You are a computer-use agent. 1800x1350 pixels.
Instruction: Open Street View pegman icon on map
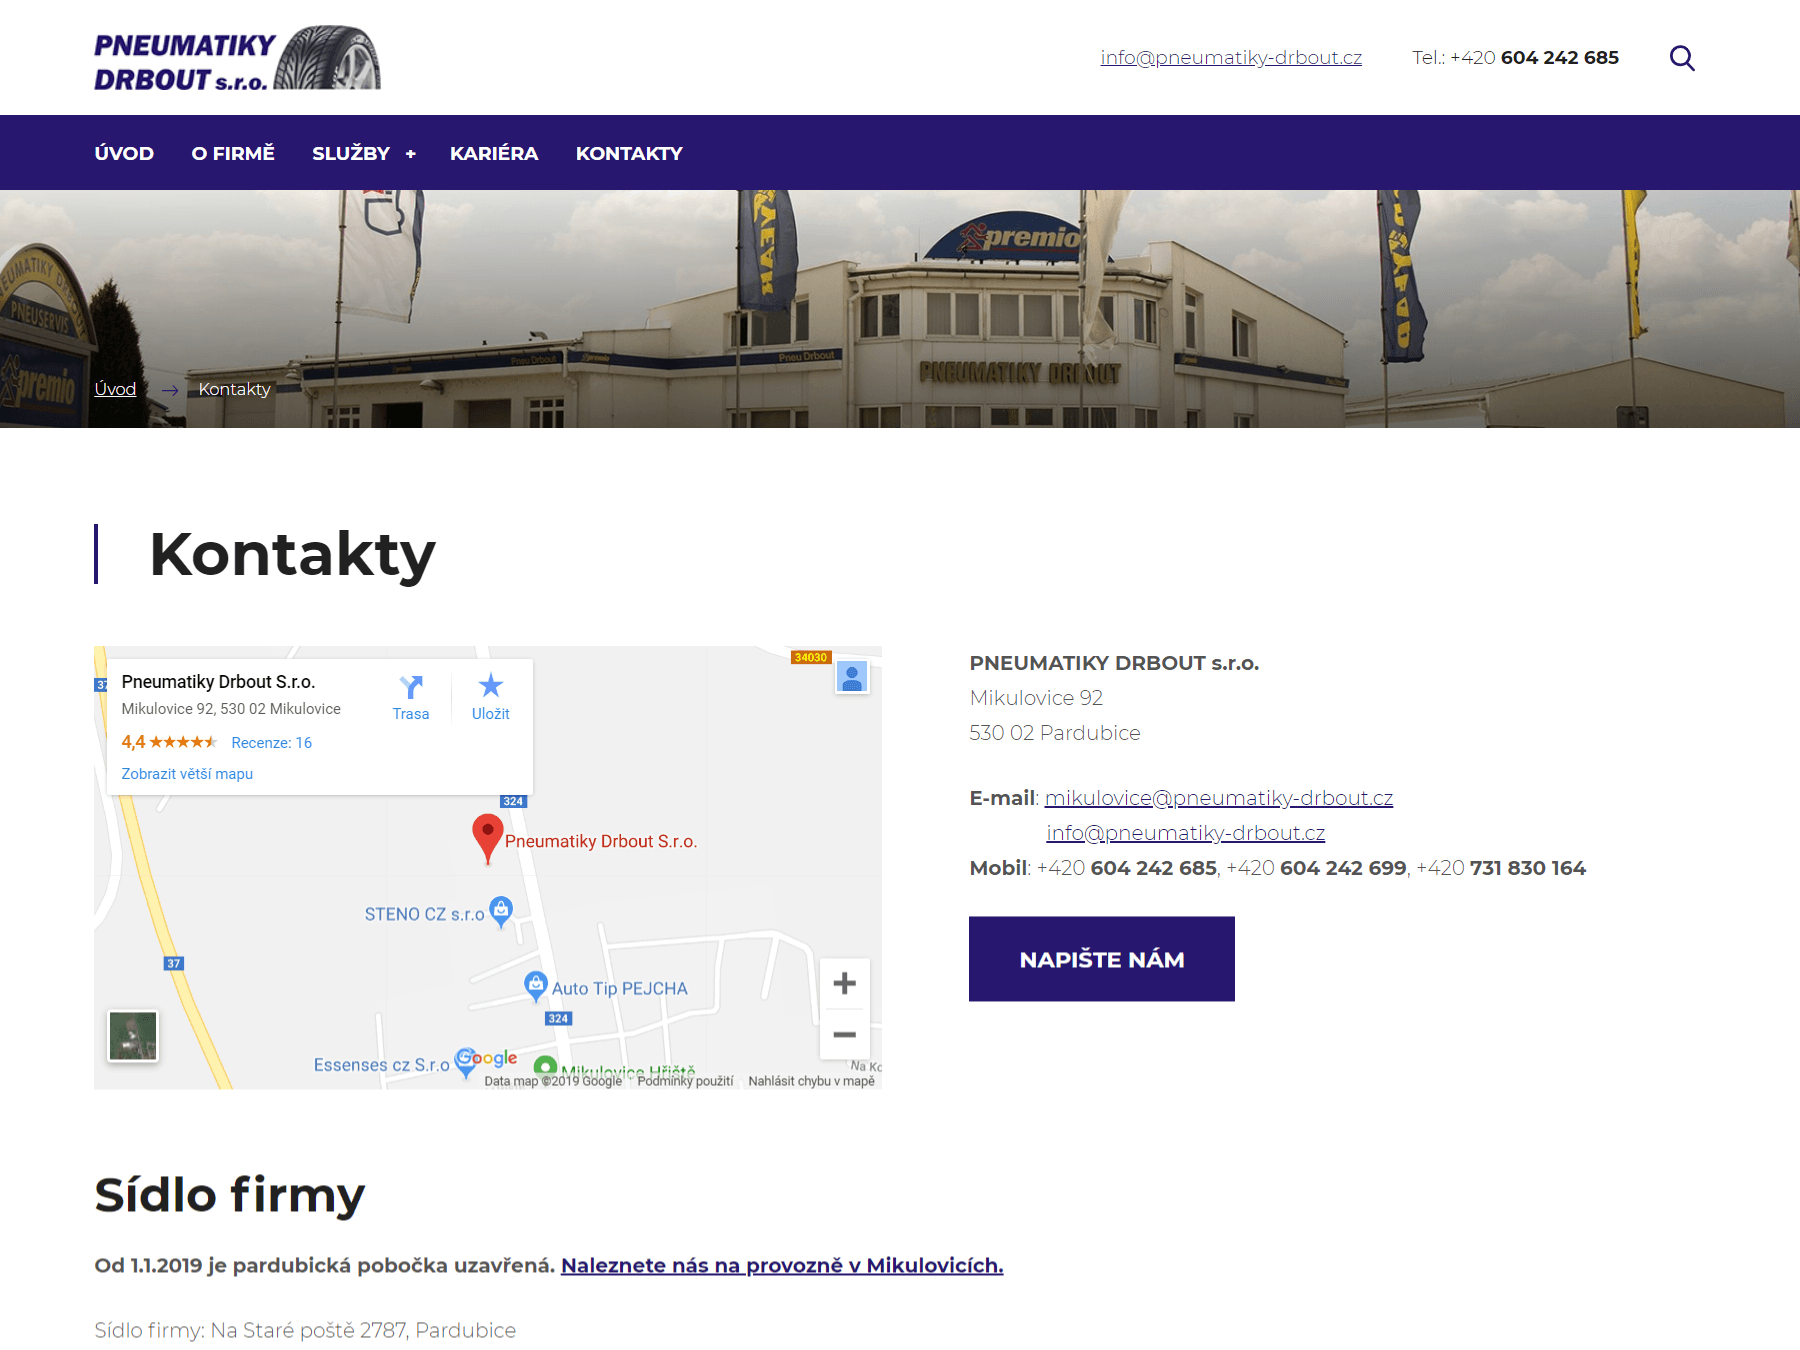[x=852, y=677]
